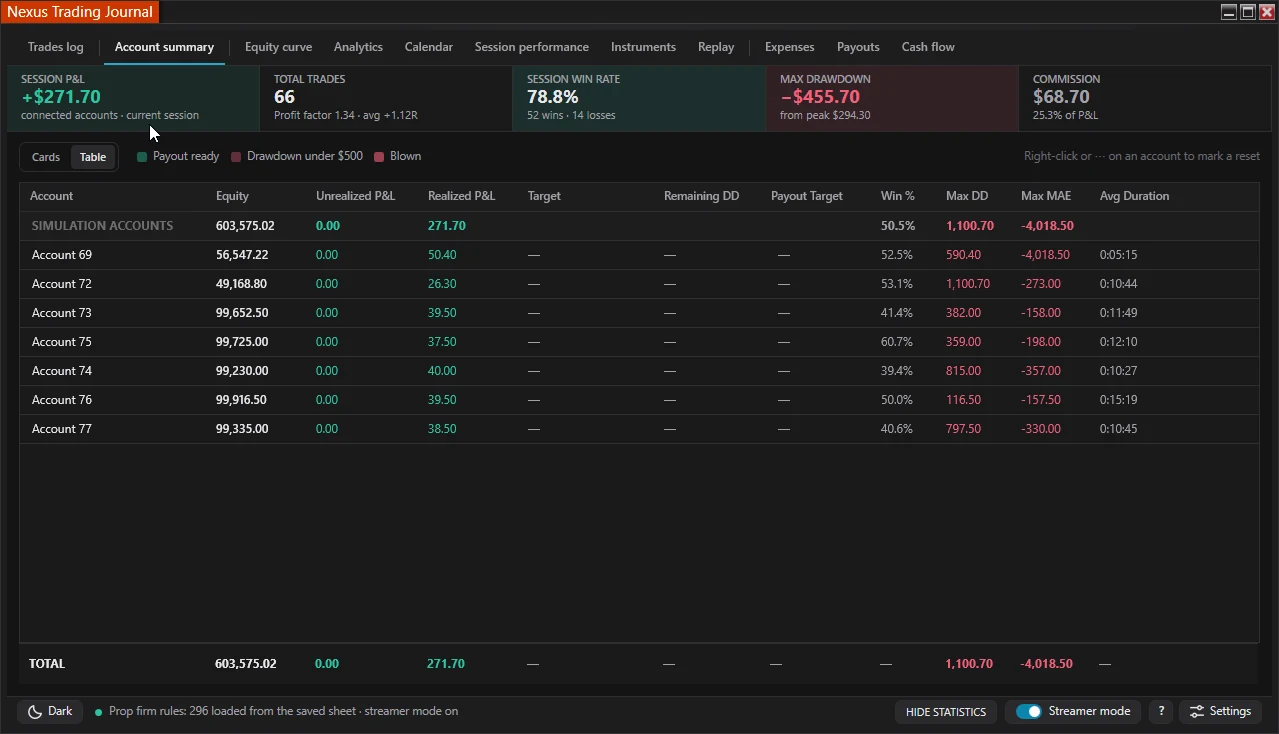Select the Account 76 row
Image resolution: width=1279 pixels, height=734 pixels.
(639, 400)
